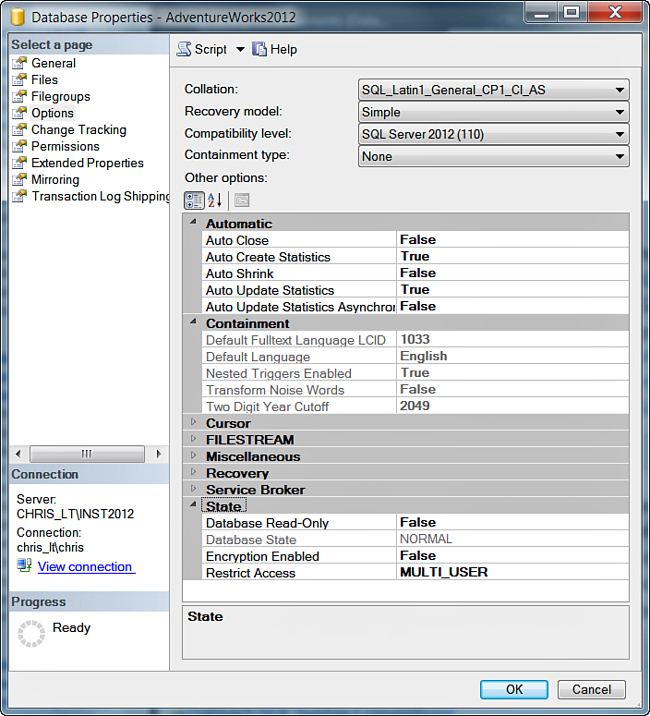
Task: Click the View connection link
Action: 85,567
